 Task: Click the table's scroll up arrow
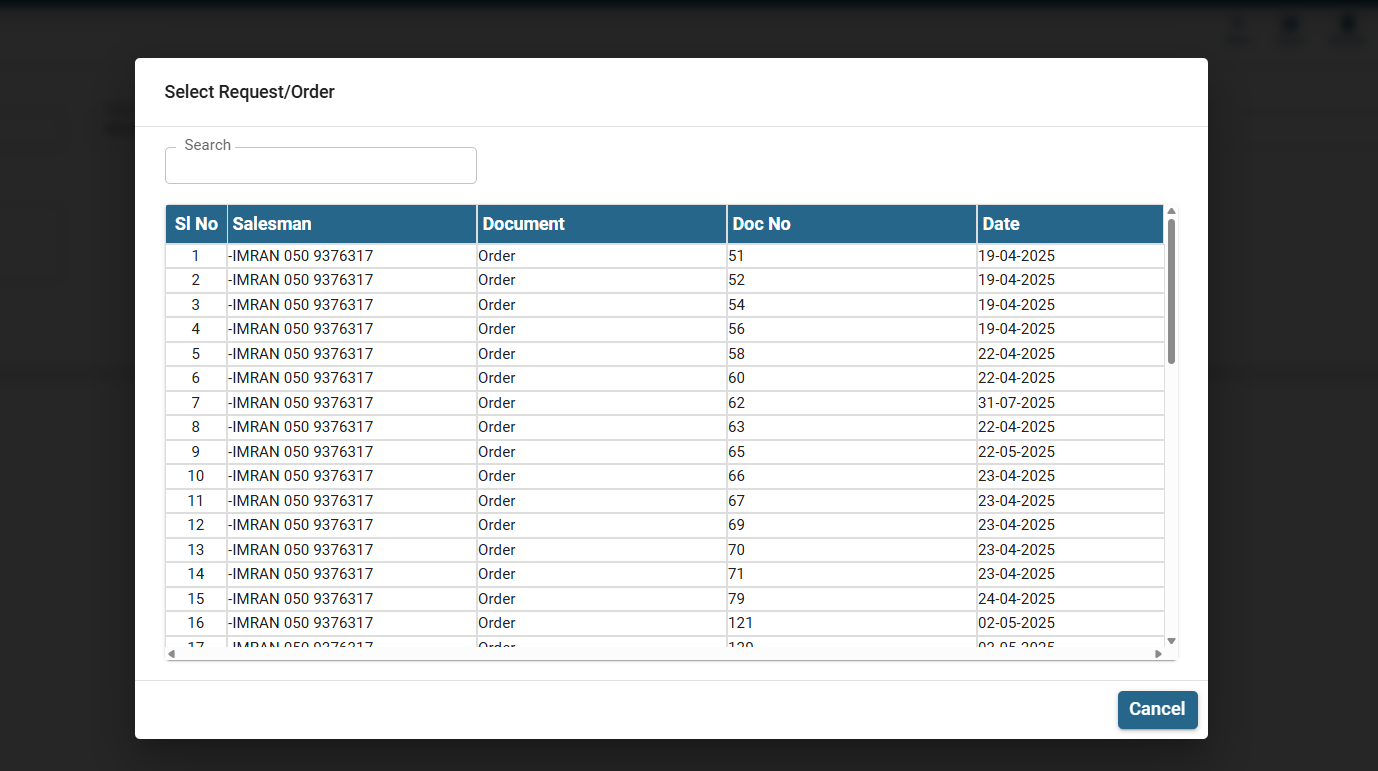coord(1171,211)
